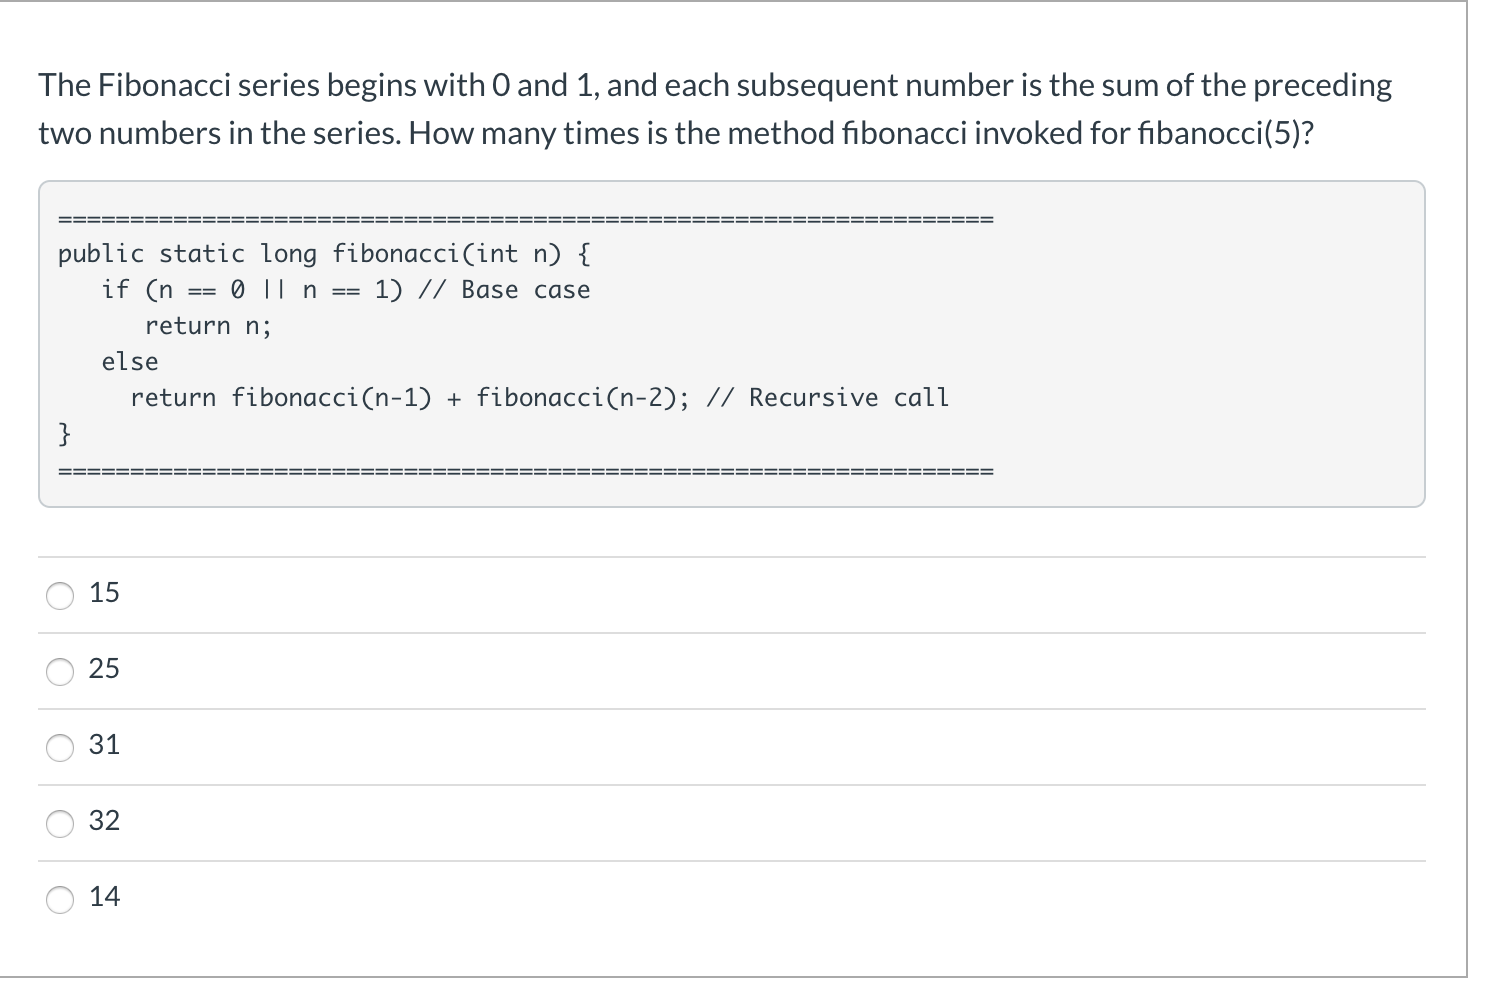This screenshot has width=1486, height=1006.
Task: Select the radio button for answer 25
Action: (x=60, y=672)
